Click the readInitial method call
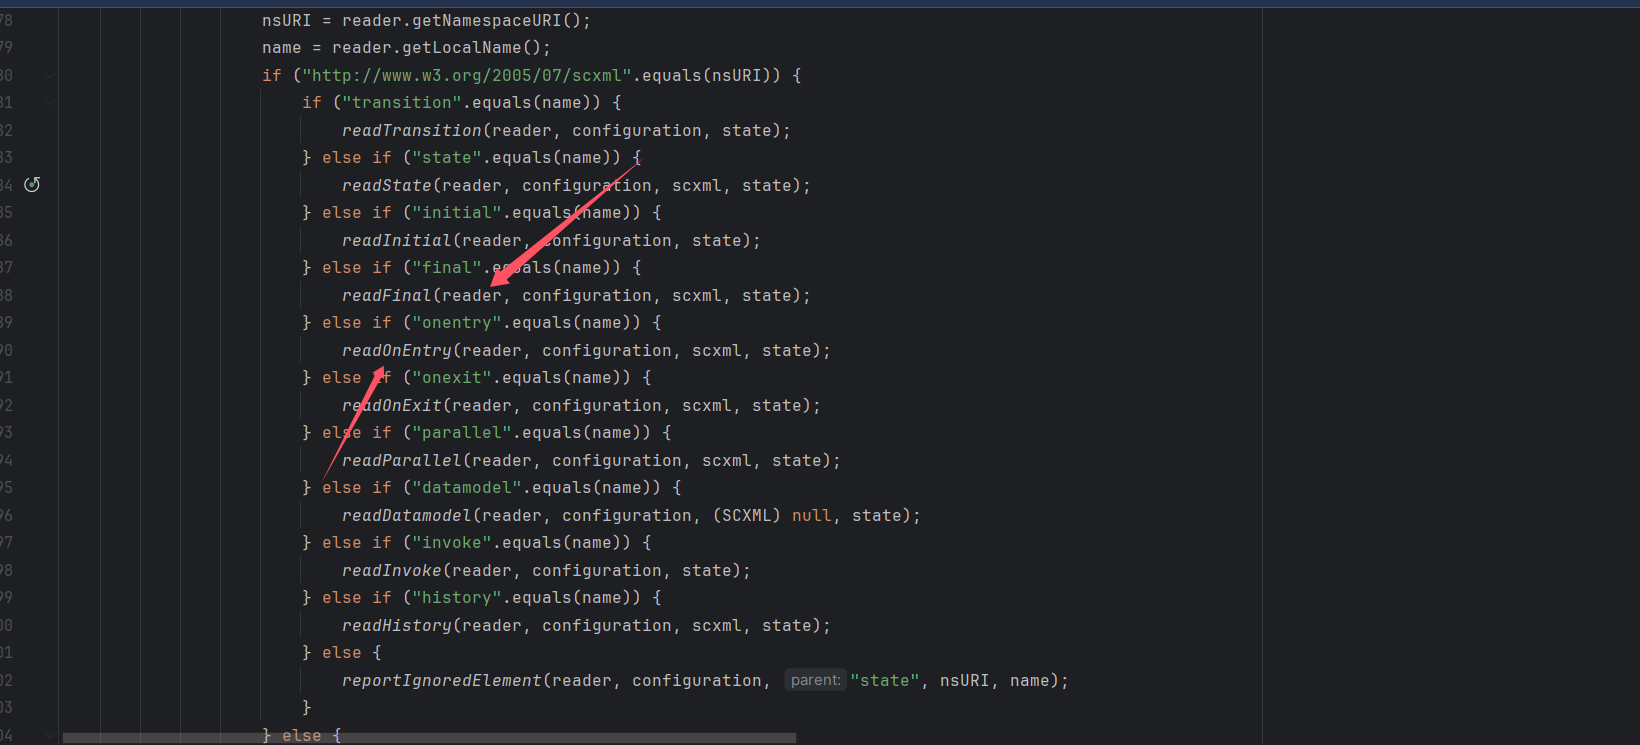 [397, 241]
